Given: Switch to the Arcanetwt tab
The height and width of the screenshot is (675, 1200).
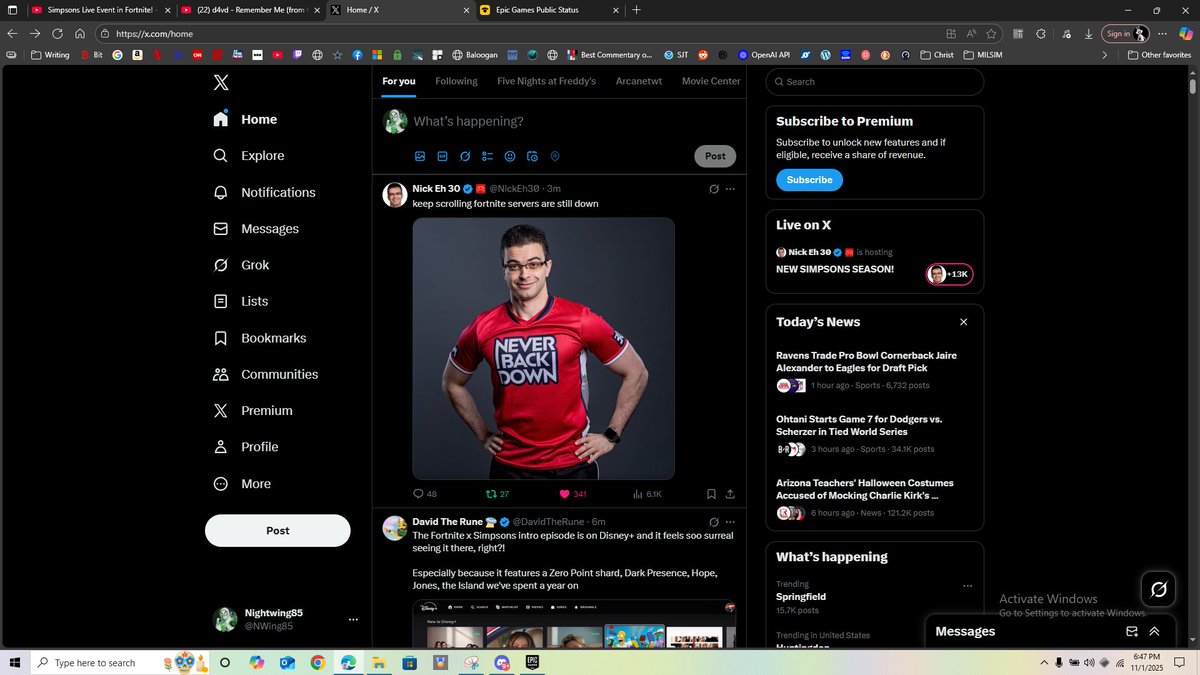Looking at the screenshot, I should [x=639, y=81].
